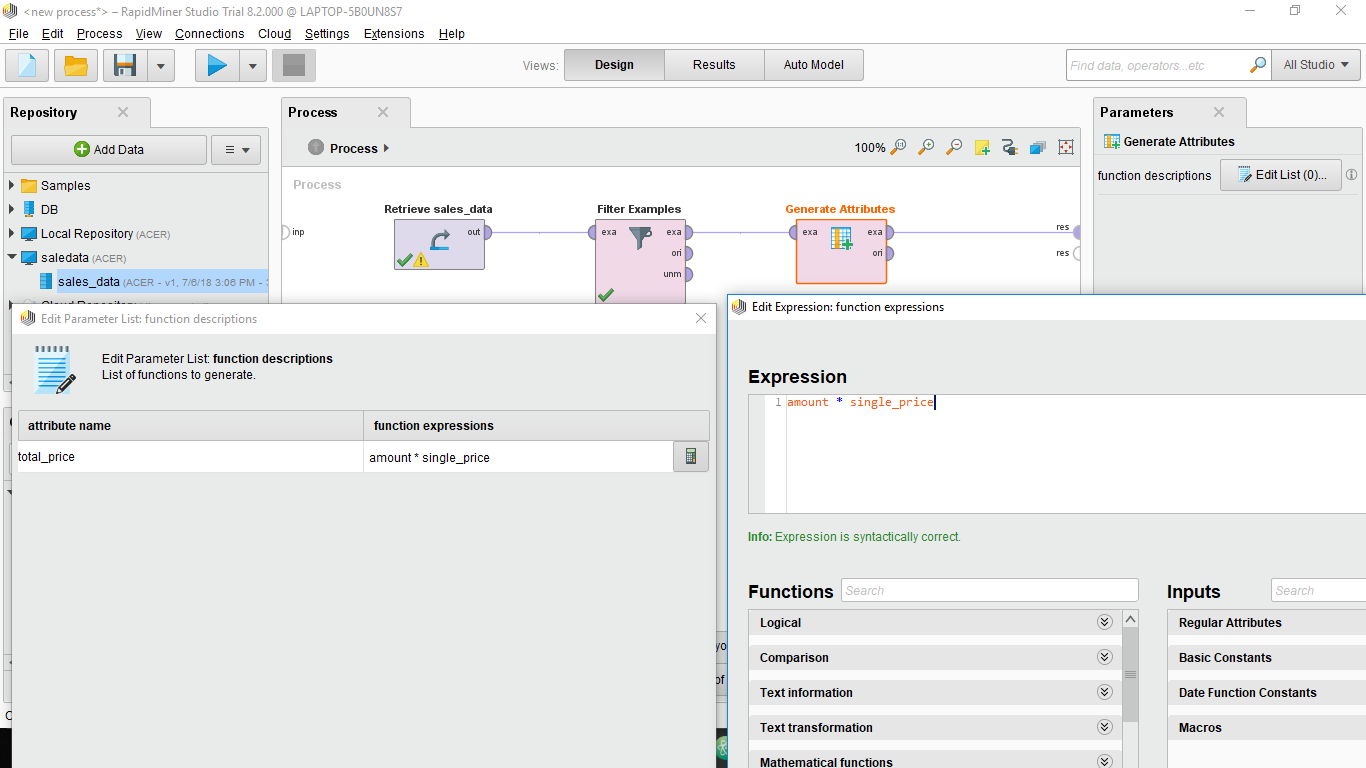Zoom in on the process canvas

pos(926,147)
